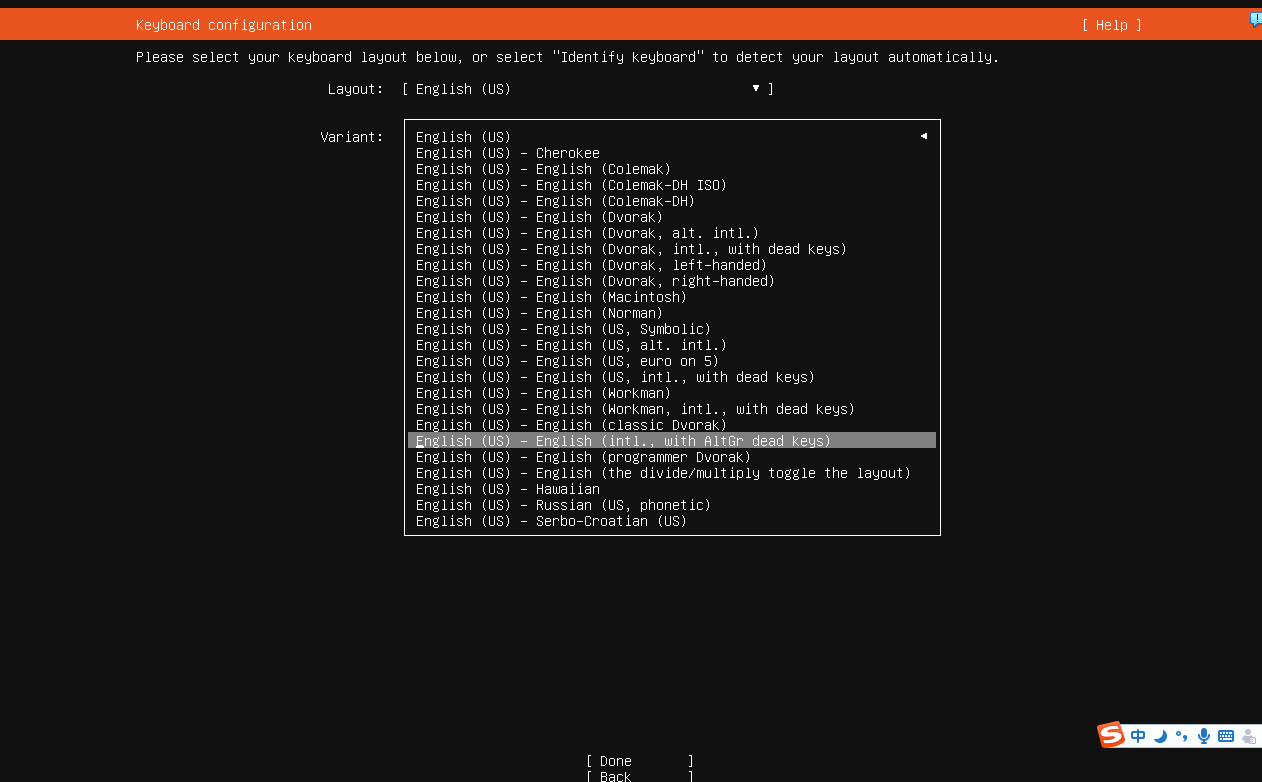Toggle punctuation mode on Sogou toolbar

point(1182,737)
